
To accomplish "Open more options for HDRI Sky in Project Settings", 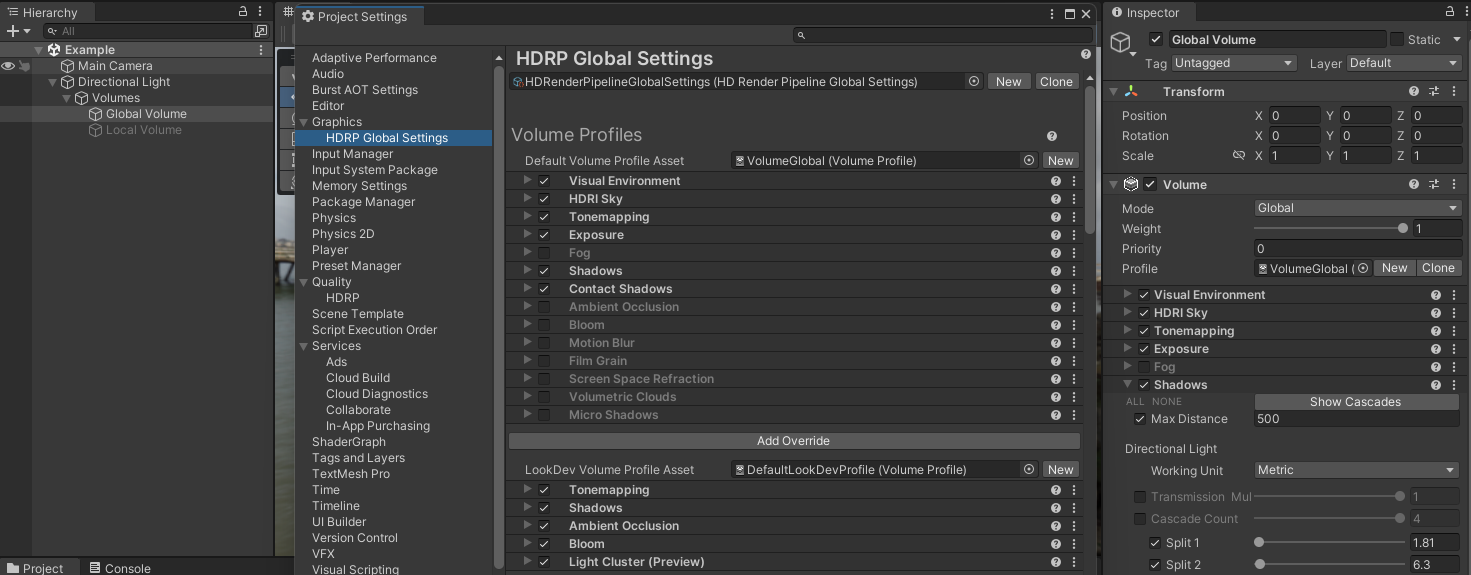I will pyautogui.click(x=1074, y=199).
